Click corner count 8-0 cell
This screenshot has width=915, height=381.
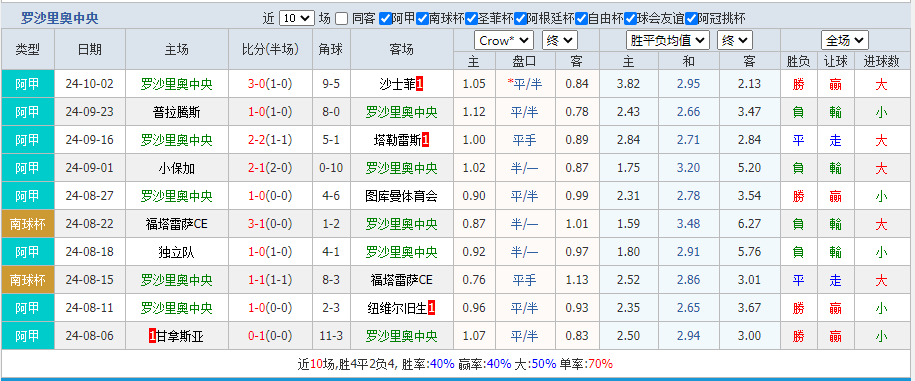coord(331,112)
